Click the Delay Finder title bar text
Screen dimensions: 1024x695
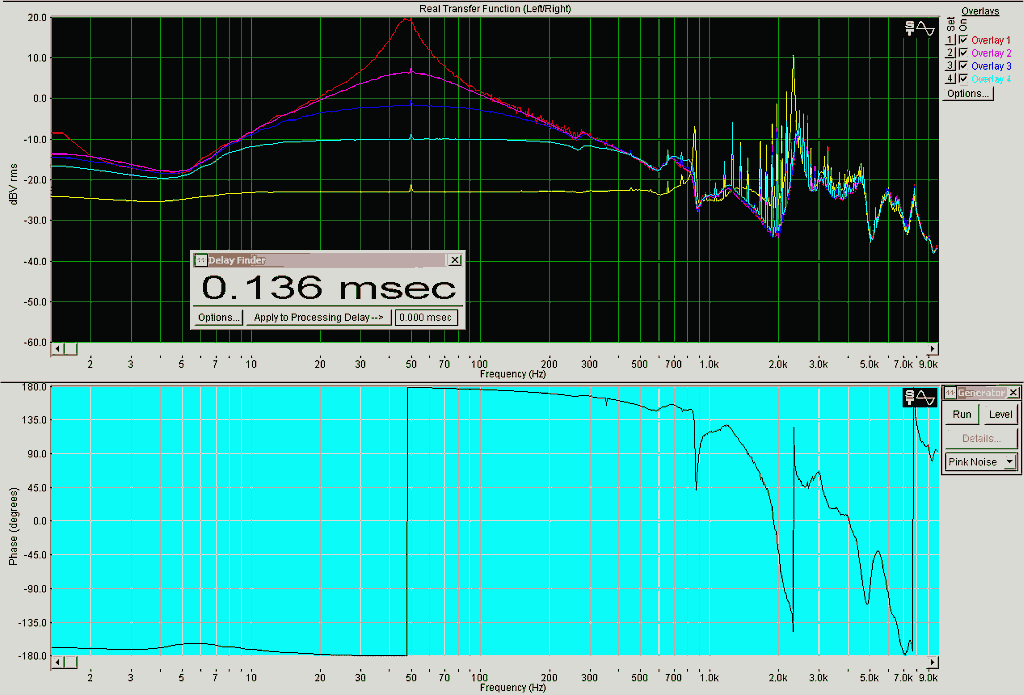coord(237,260)
